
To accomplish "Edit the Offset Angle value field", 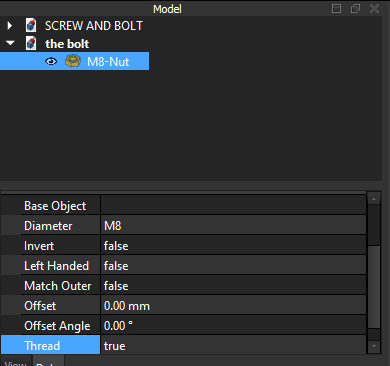I will point(233,326).
